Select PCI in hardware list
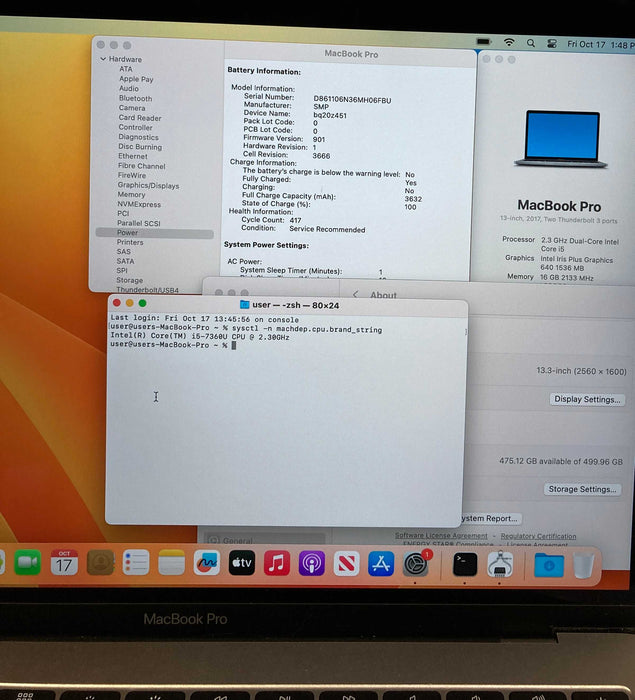This screenshot has width=635, height=700. coord(123,213)
